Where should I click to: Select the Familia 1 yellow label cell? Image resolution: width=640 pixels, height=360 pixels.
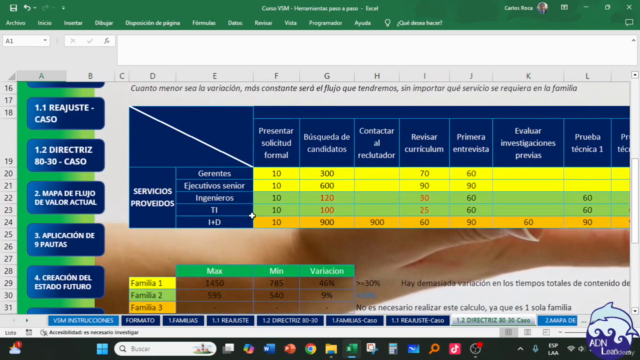[152, 283]
